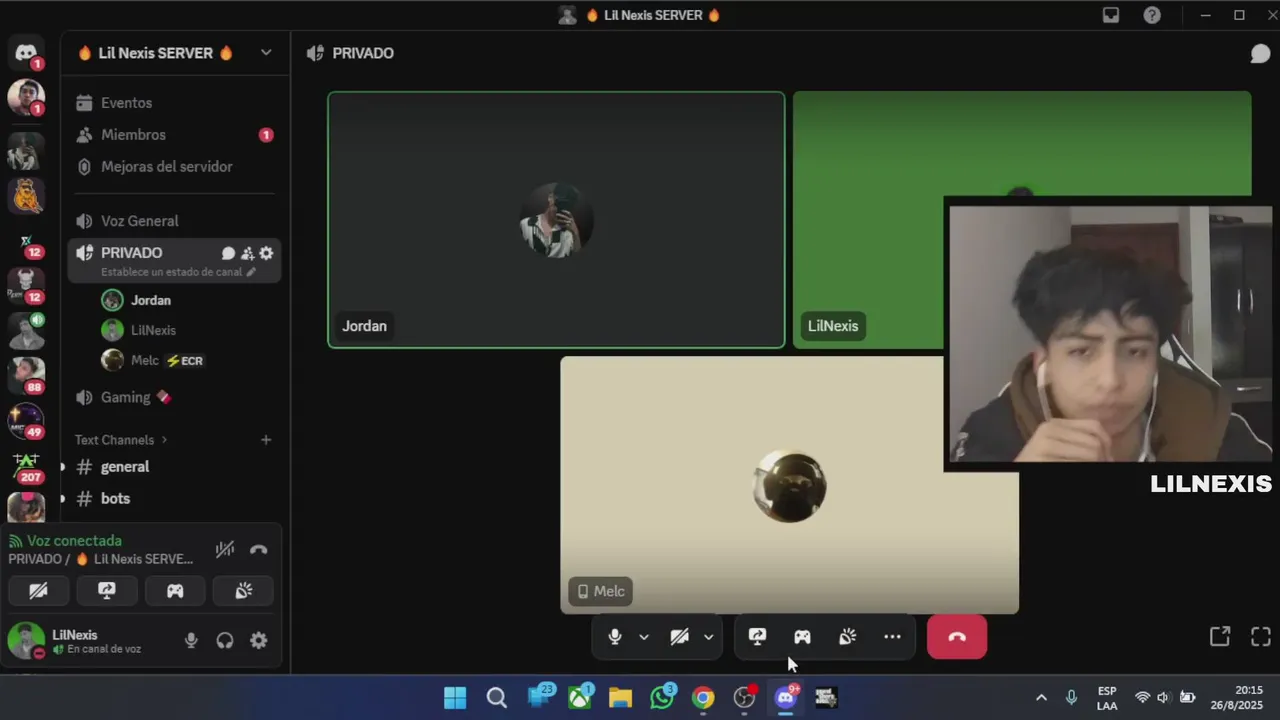Open WhatsApp from the taskbar
The height and width of the screenshot is (720, 1280).
(662, 697)
